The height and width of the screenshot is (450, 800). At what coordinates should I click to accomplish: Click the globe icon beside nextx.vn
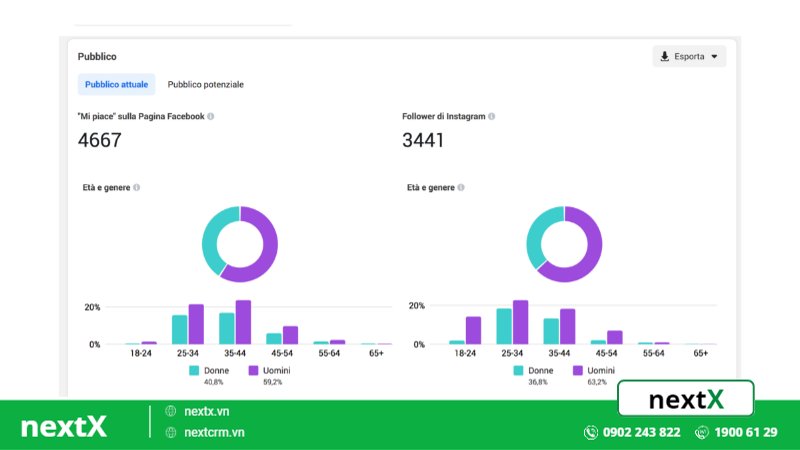point(171,410)
